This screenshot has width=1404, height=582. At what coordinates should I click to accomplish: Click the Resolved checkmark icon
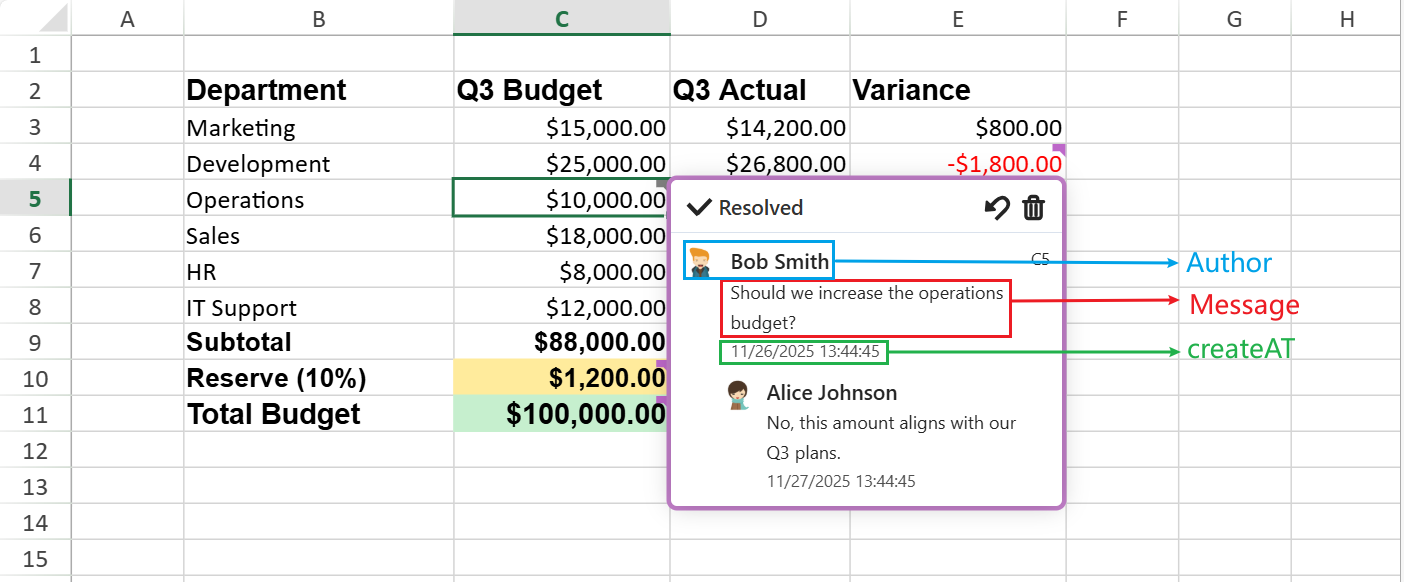pyautogui.click(x=700, y=208)
